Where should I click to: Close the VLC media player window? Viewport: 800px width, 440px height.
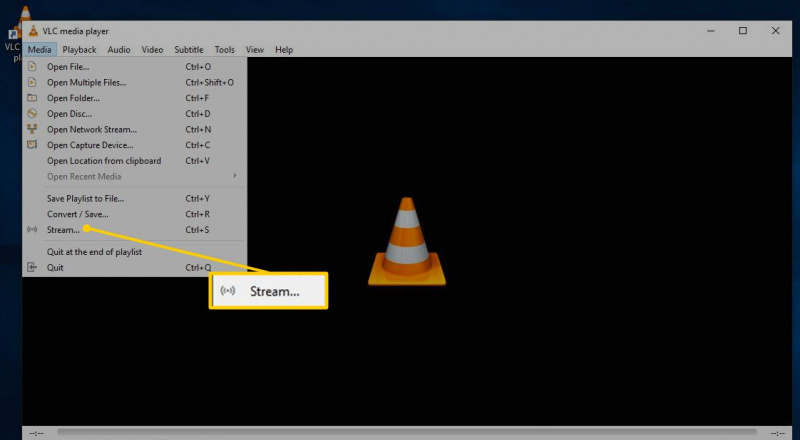click(776, 31)
